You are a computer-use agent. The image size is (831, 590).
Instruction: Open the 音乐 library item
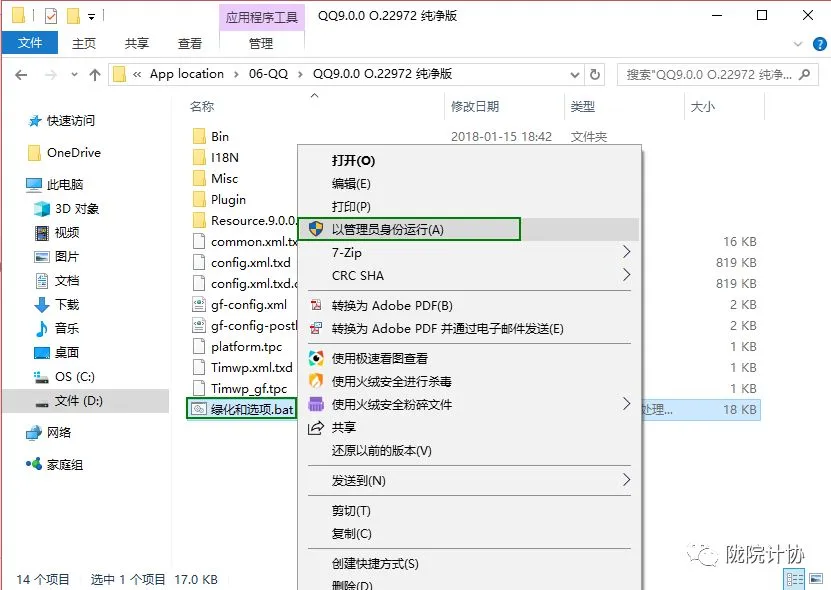(67, 328)
